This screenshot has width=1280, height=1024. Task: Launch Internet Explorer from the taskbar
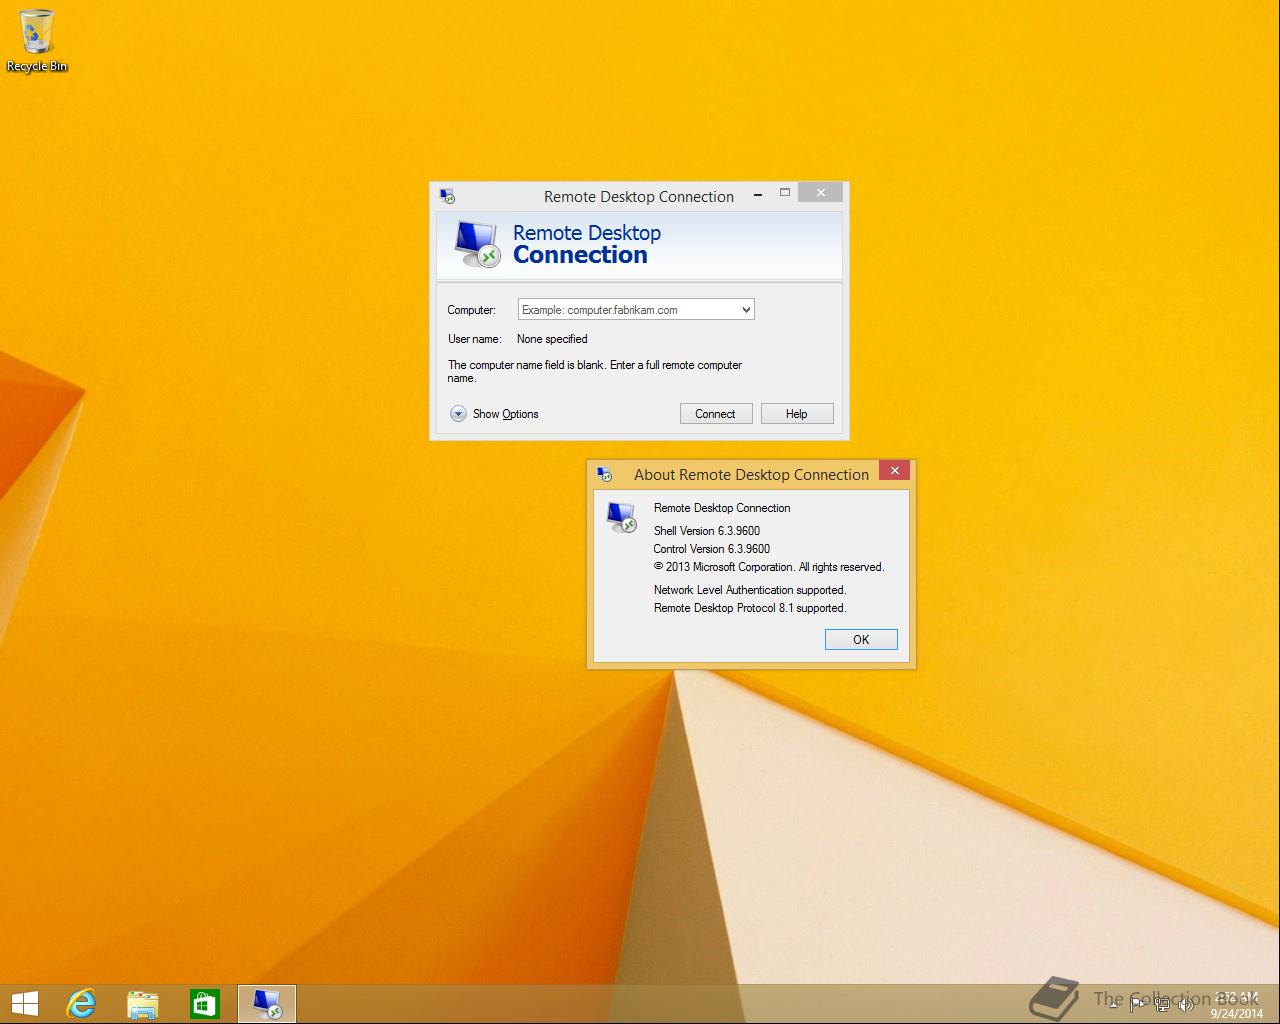coord(80,1003)
